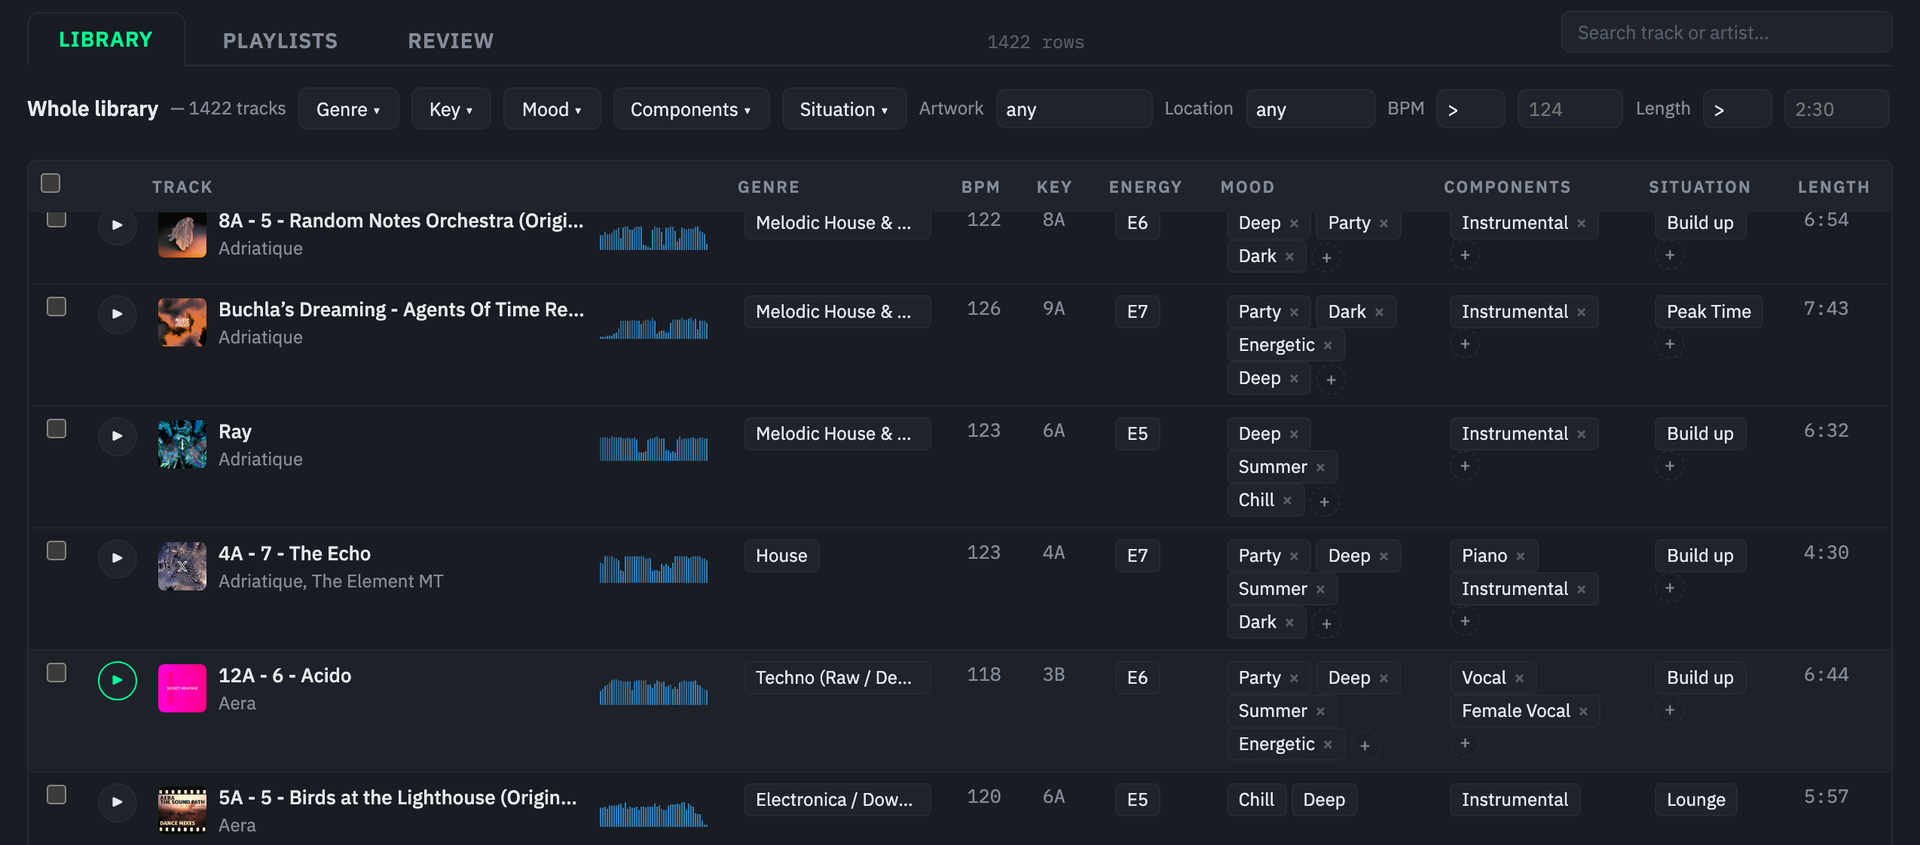The height and width of the screenshot is (845, 1920).
Task: Click the BPM value field showing 124
Action: [x=1570, y=109]
